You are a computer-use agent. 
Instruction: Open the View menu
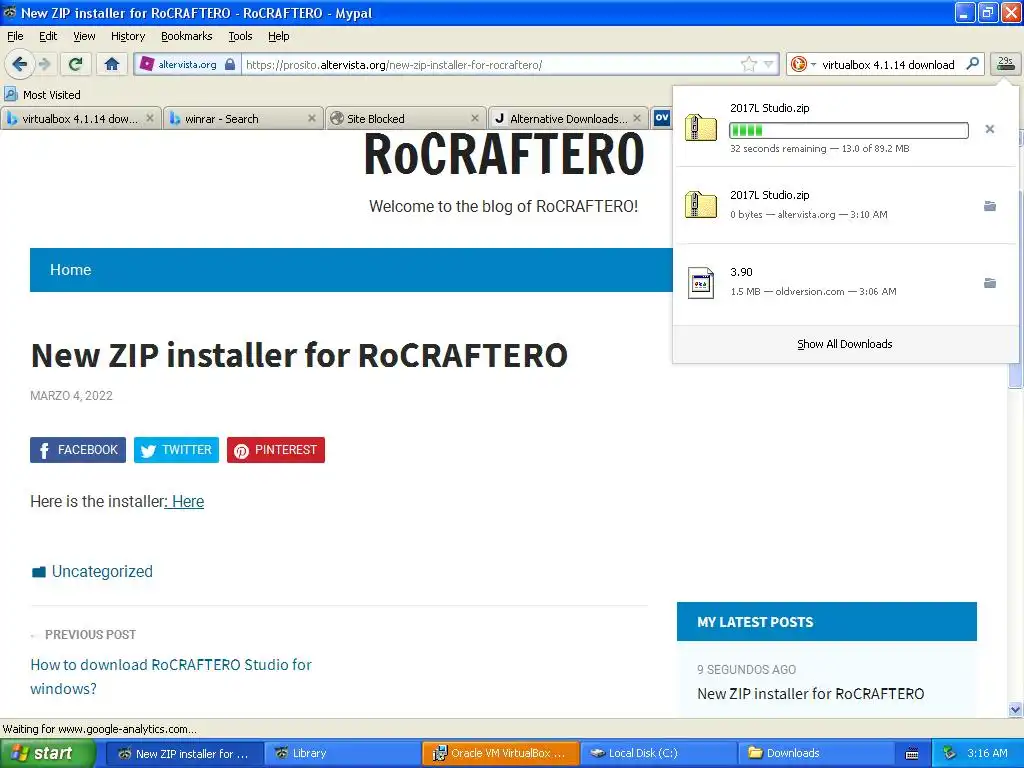(84, 36)
